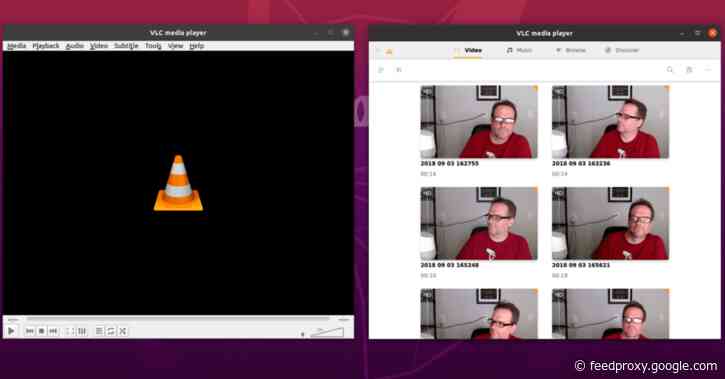Click the VLC cone logo in the player
Image resolution: width=725 pixels, height=379 pixels.
click(178, 183)
